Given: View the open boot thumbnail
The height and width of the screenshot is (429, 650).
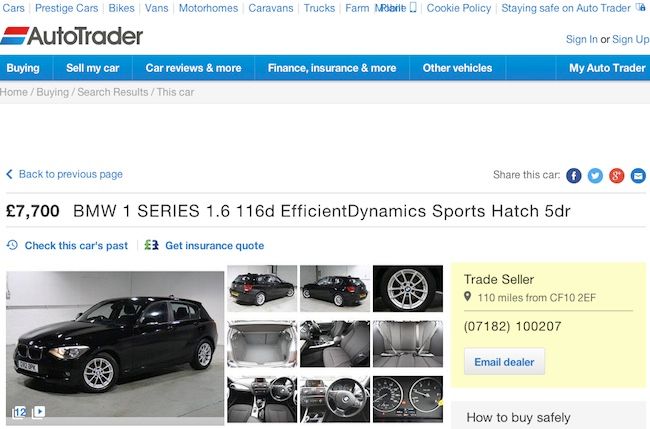Looking at the screenshot, I should pyautogui.click(x=262, y=344).
